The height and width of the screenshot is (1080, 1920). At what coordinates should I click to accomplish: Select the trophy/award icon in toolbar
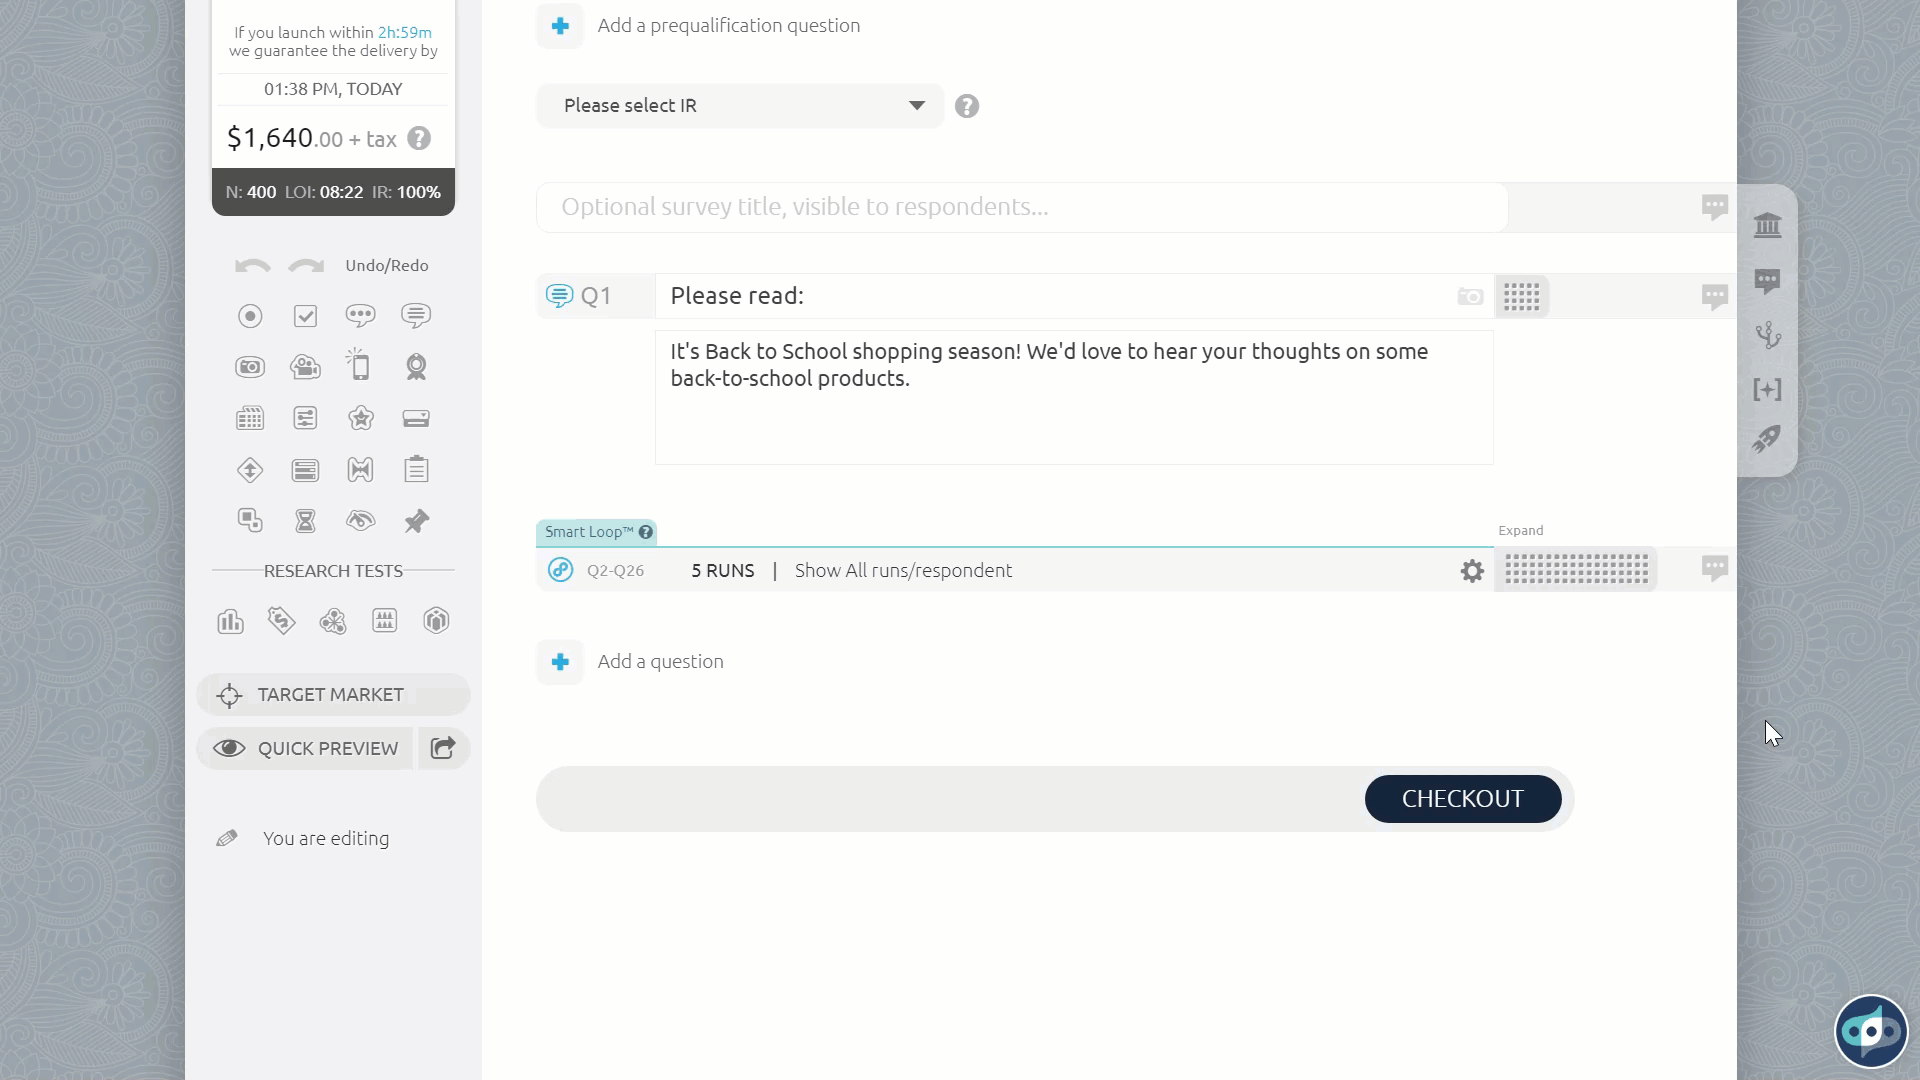point(415,367)
